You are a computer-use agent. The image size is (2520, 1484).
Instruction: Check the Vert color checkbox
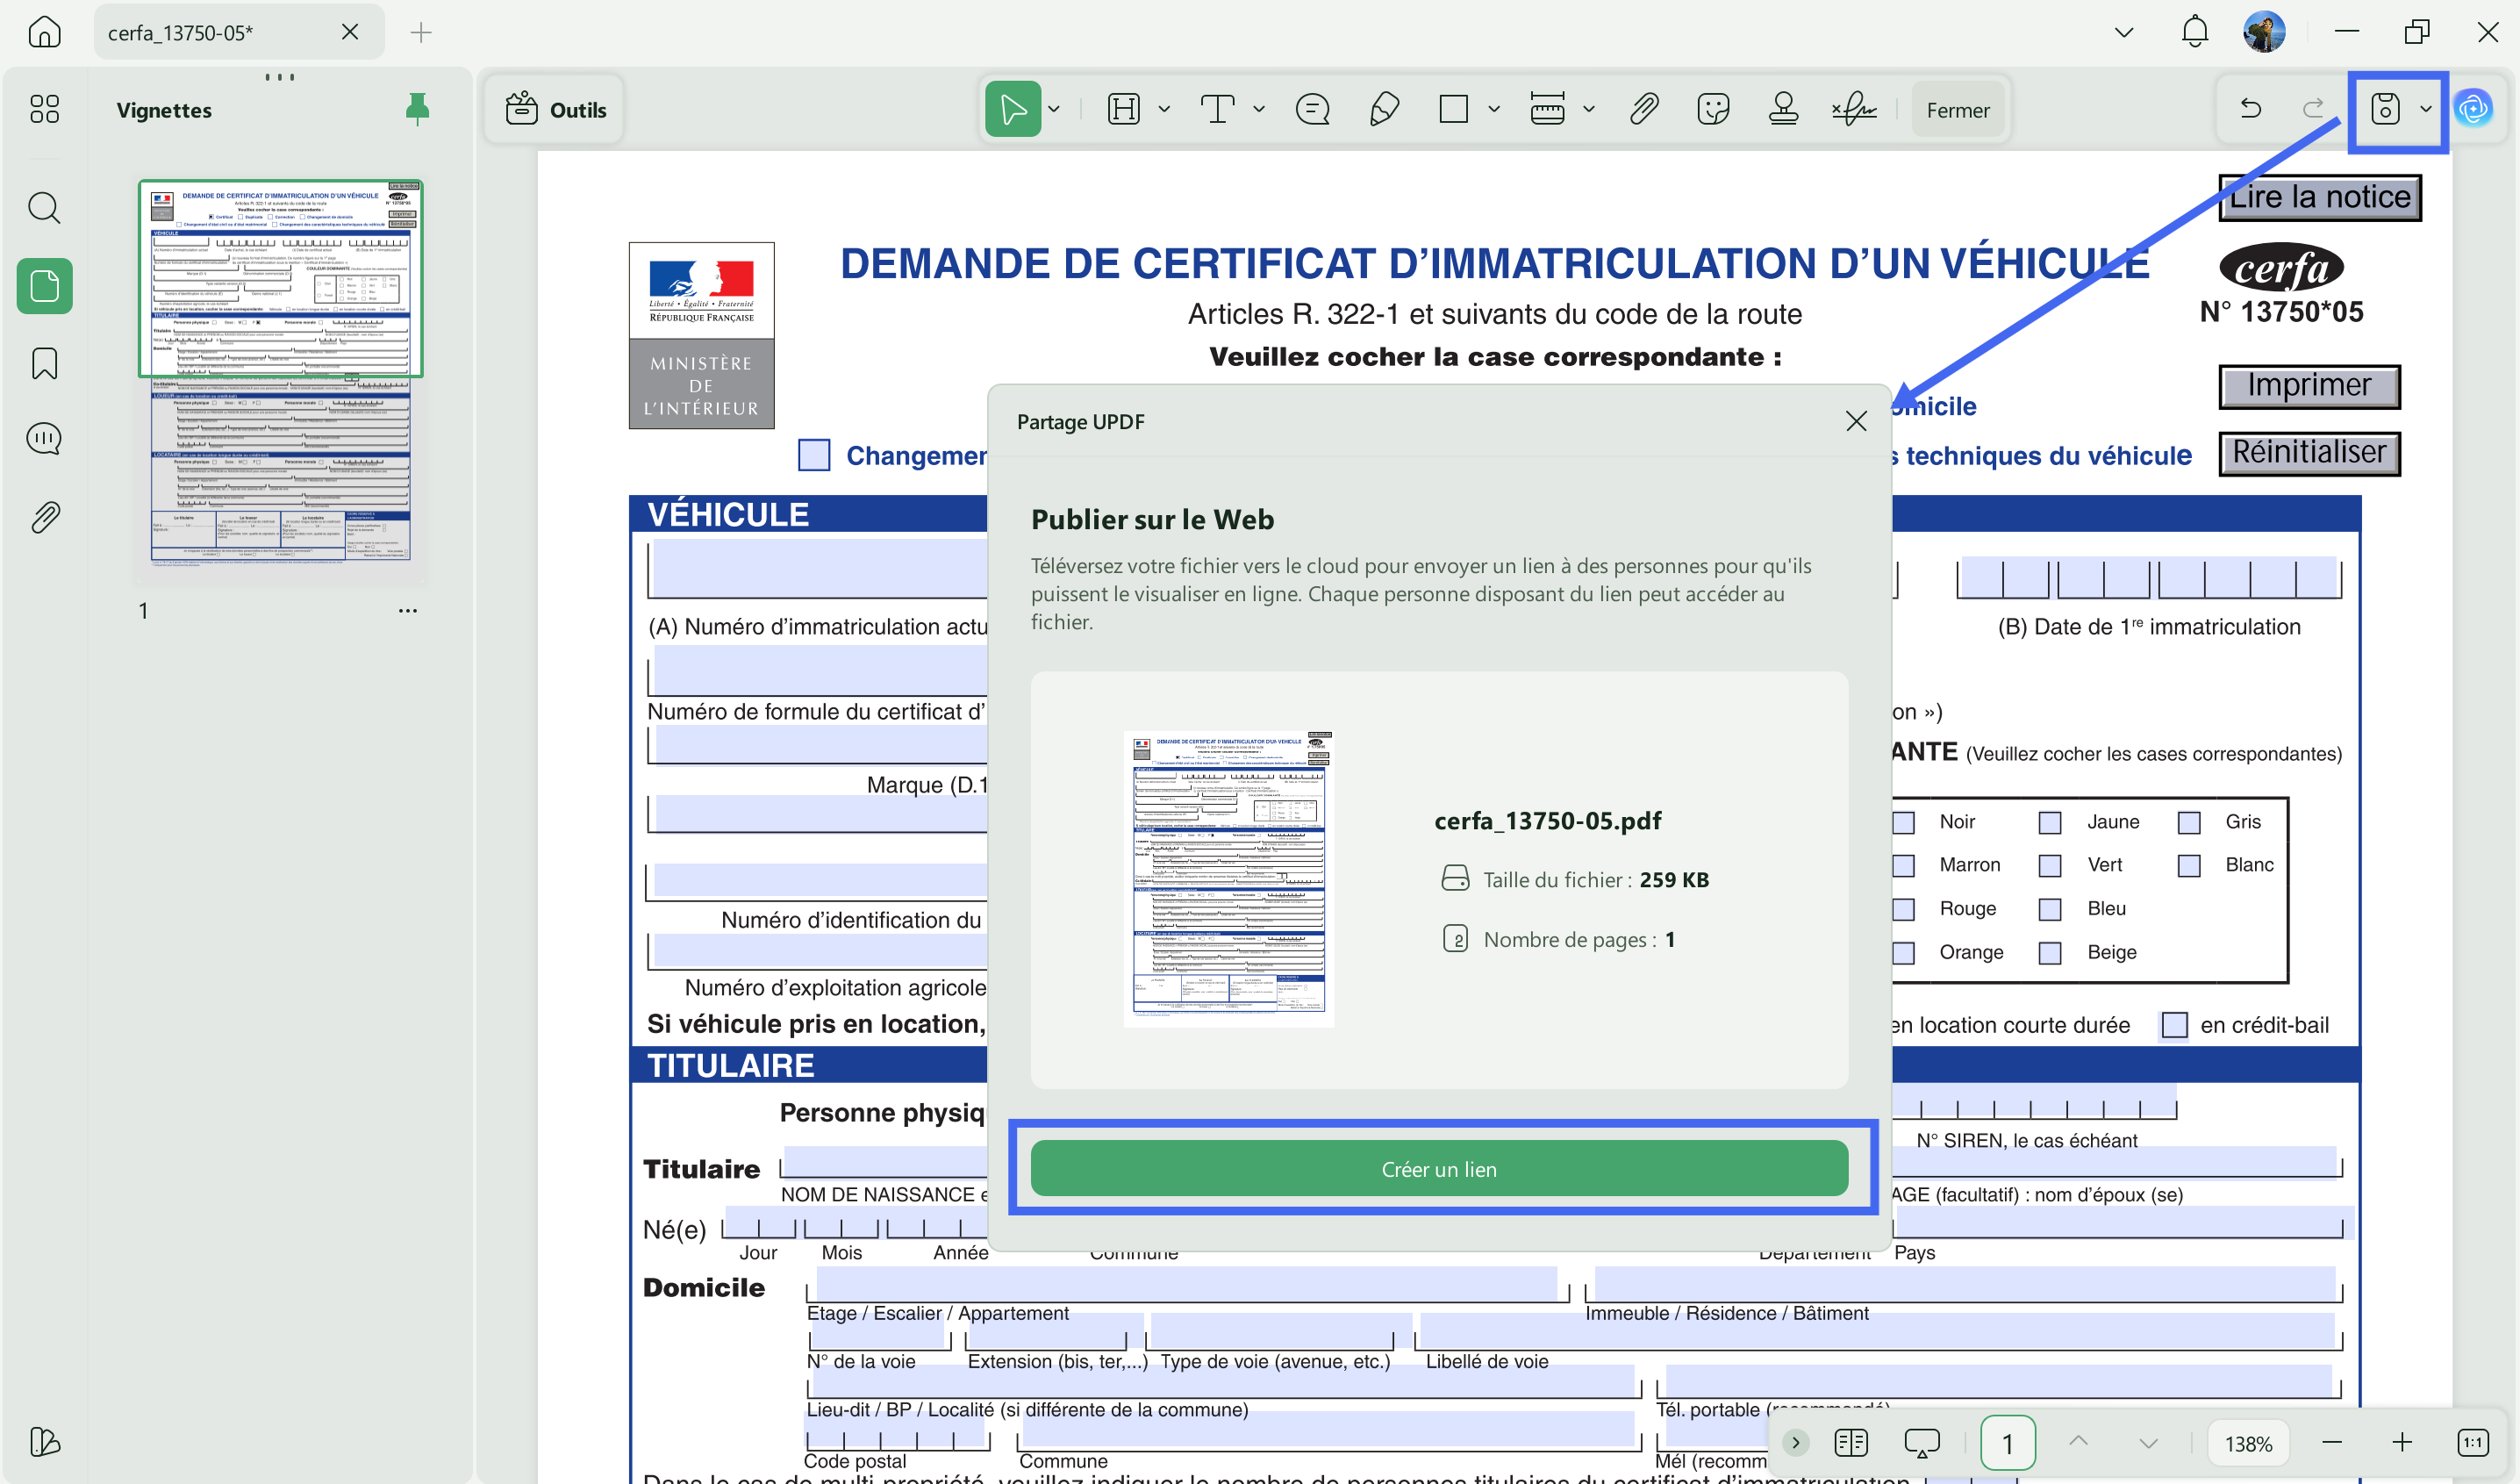[x=2049, y=865]
